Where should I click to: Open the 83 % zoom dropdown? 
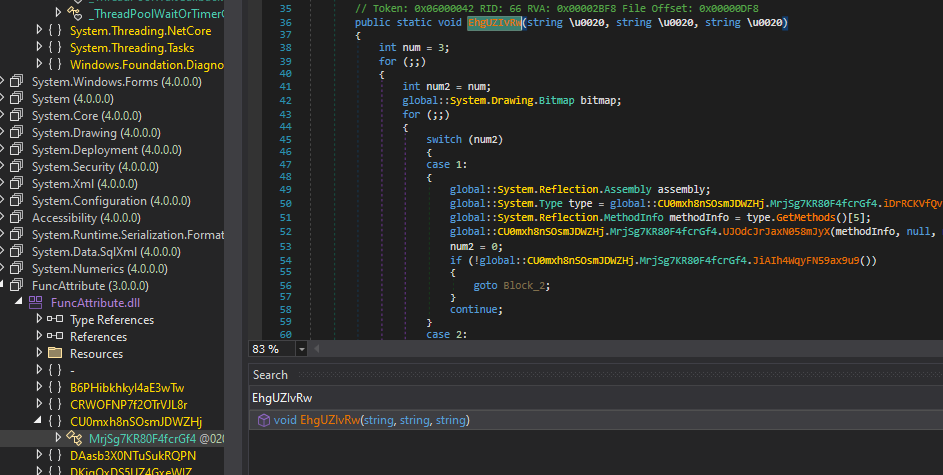[302, 349]
